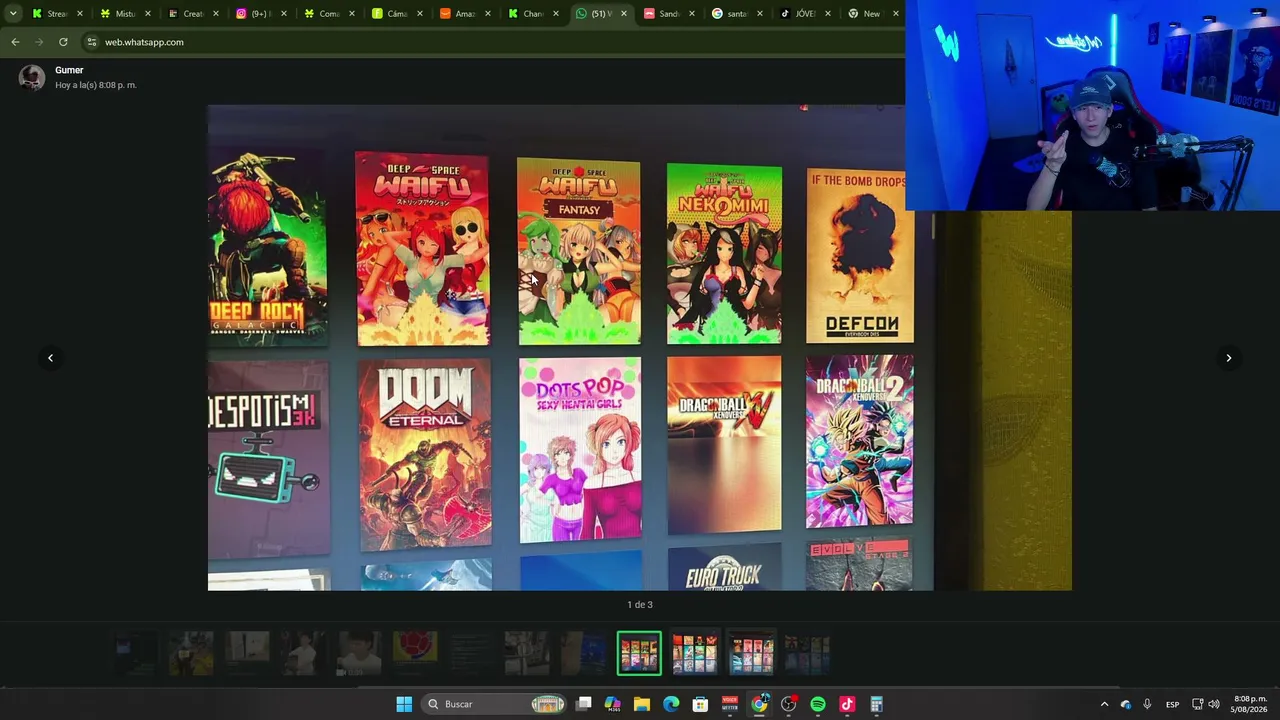Click the microphone icon in the system tray
The height and width of the screenshot is (720, 1280).
(x=1147, y=704)
